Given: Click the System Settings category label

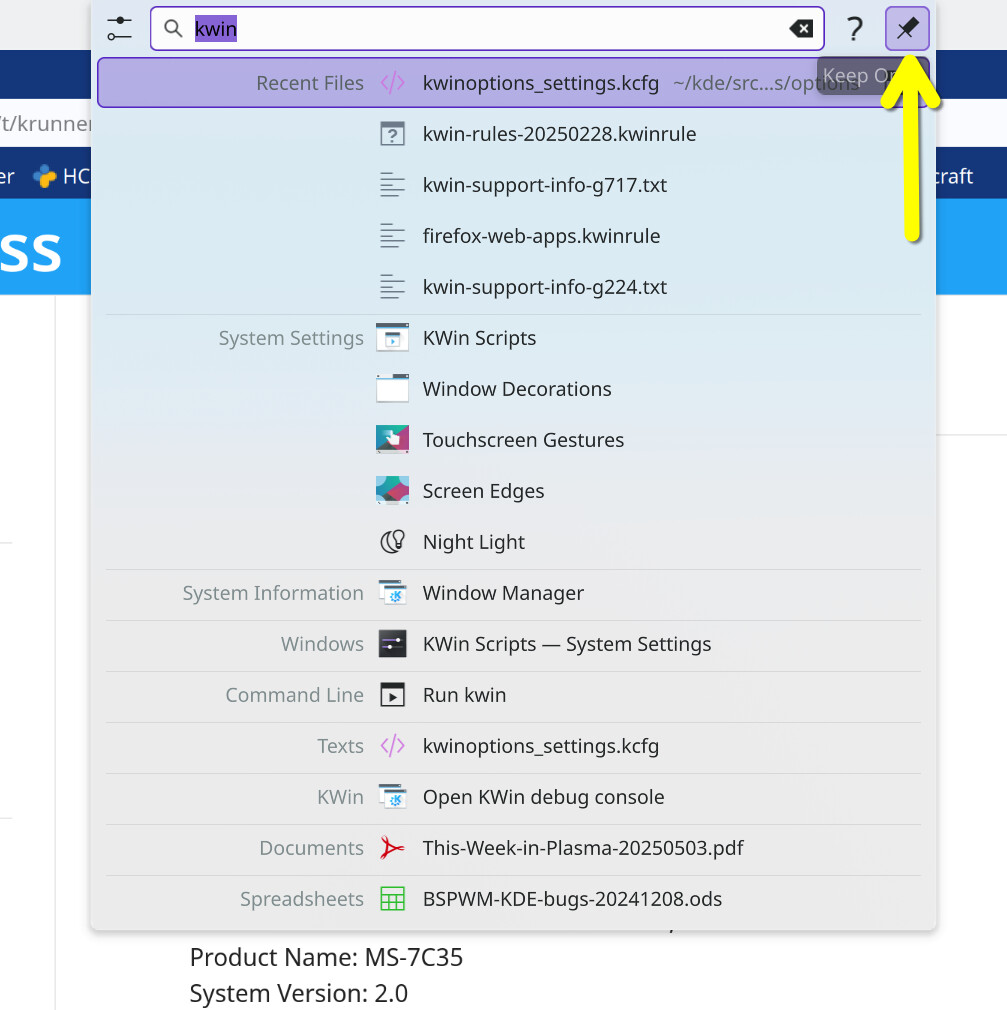Looking at the screenshot, I should click(291, 338).
